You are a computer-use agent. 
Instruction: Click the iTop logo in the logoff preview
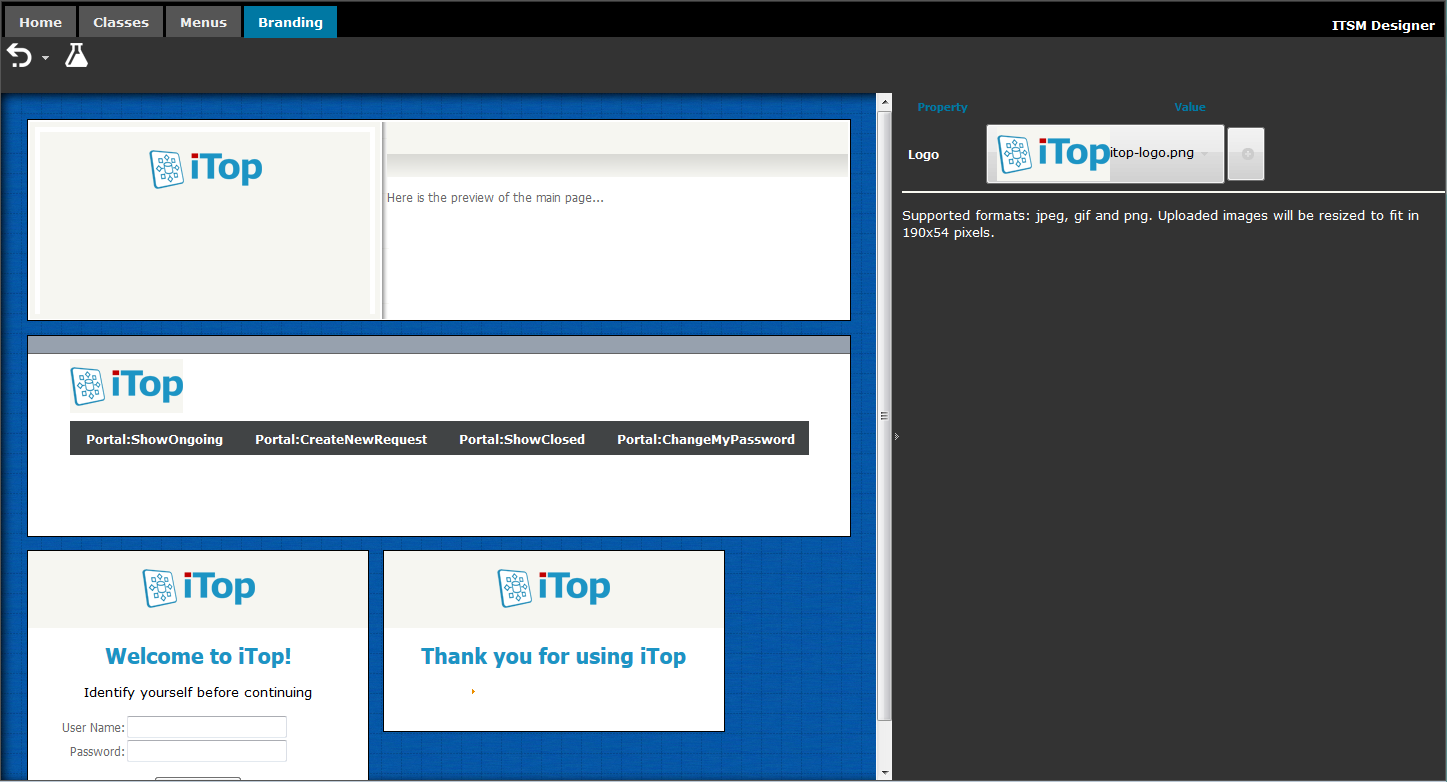[x=554, y=588]
